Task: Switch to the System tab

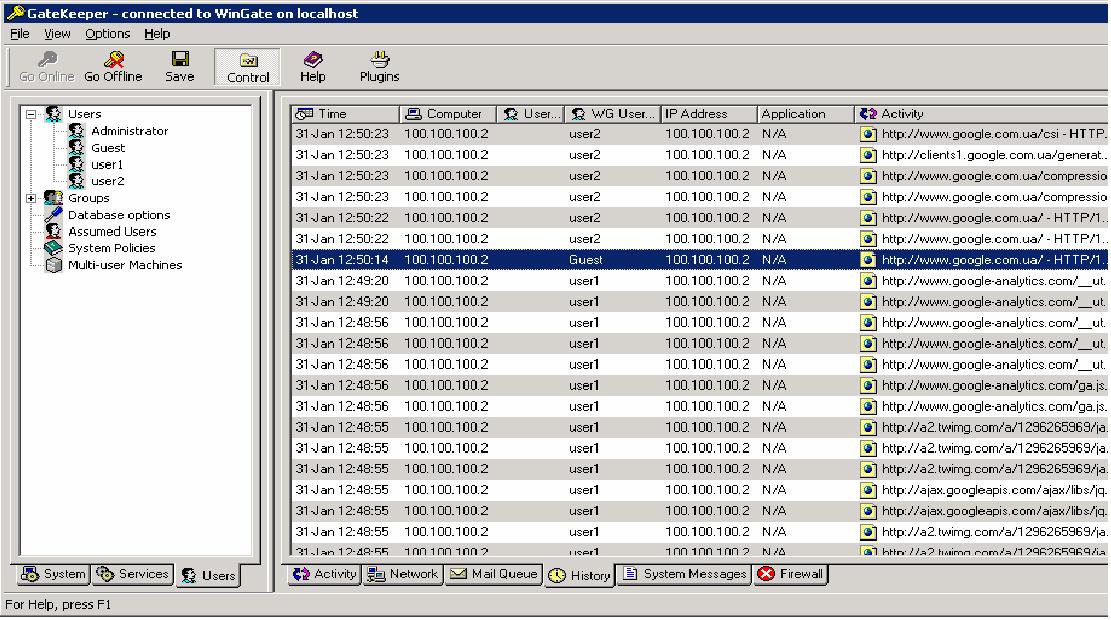Action: [x=52, y=574]
